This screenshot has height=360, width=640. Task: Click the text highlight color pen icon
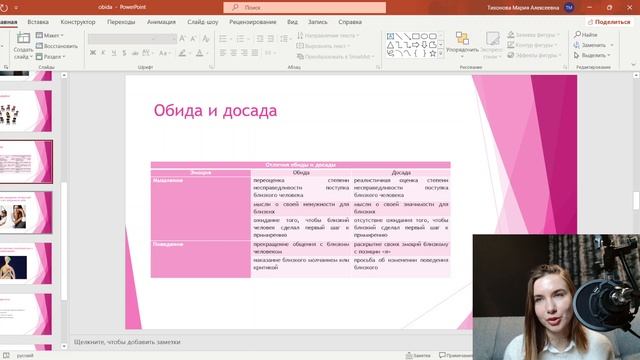182,53
